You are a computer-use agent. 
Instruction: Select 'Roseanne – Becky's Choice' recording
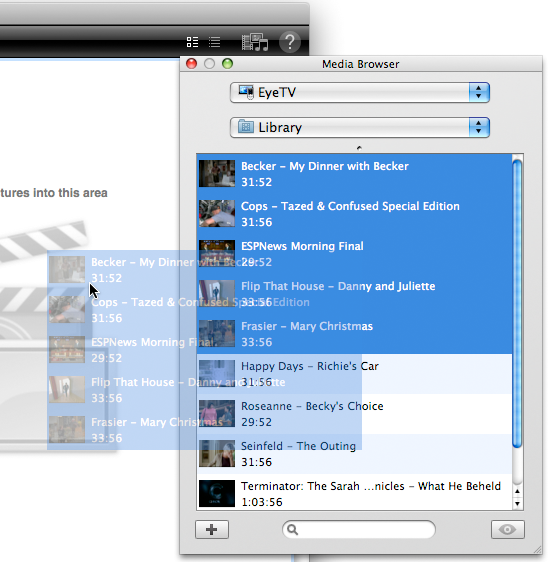point(354,414)
